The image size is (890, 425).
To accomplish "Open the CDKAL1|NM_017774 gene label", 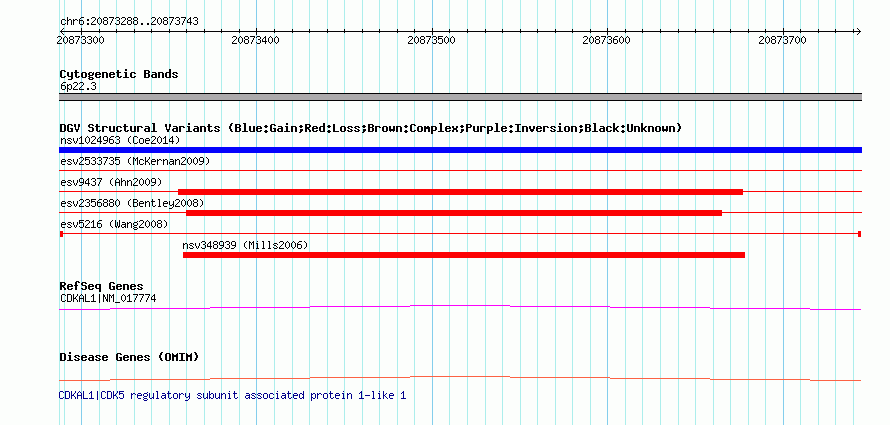I will coord(108,298).
